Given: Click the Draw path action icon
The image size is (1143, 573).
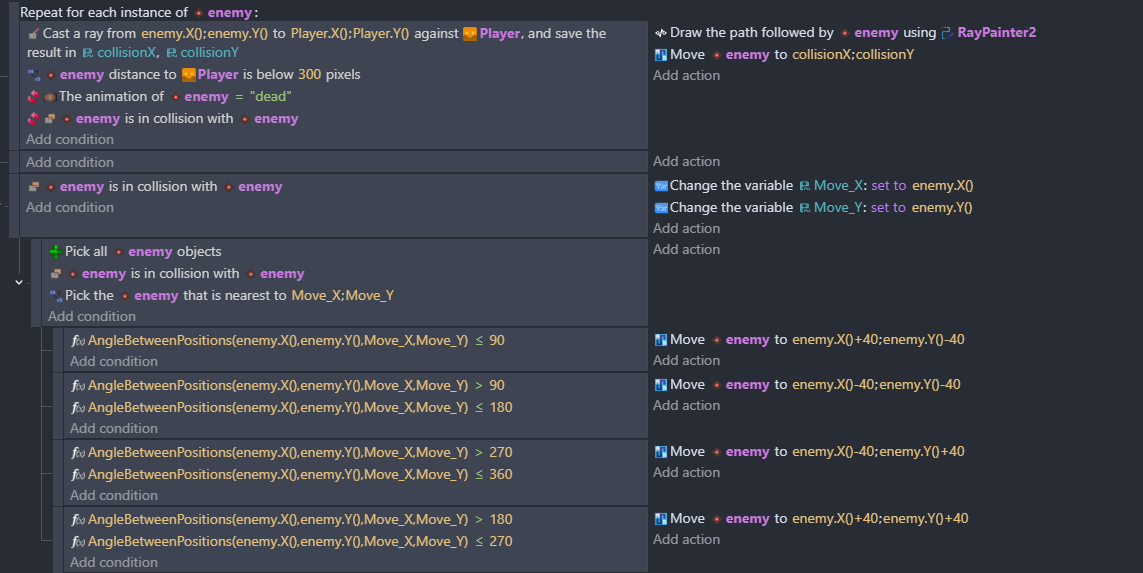Looking at the screenshot, I should click(x=660, y=33).
